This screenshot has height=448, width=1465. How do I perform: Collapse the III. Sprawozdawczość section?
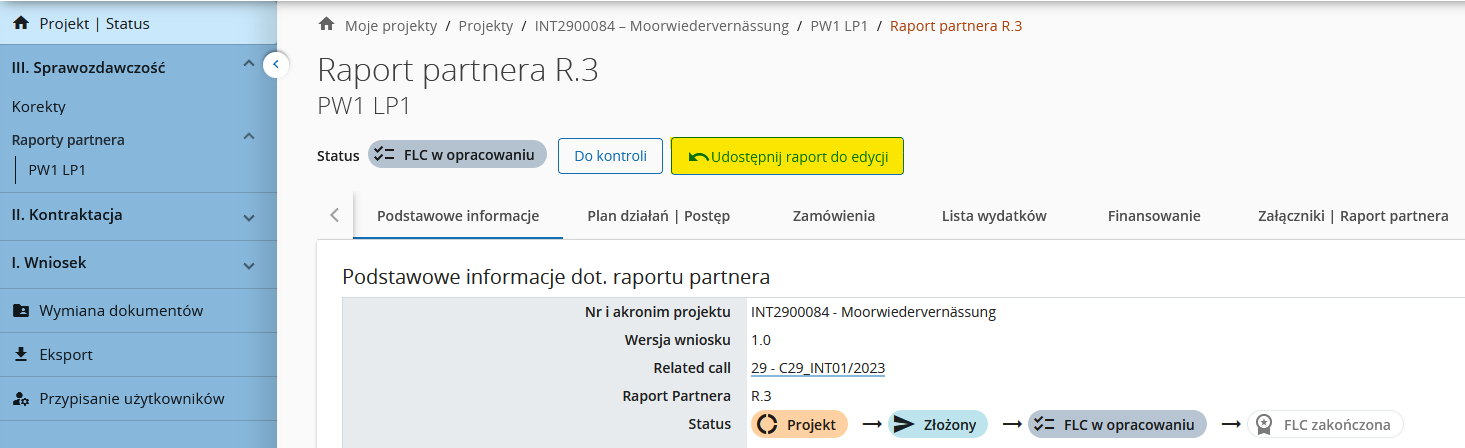click(x=249, y=65)
